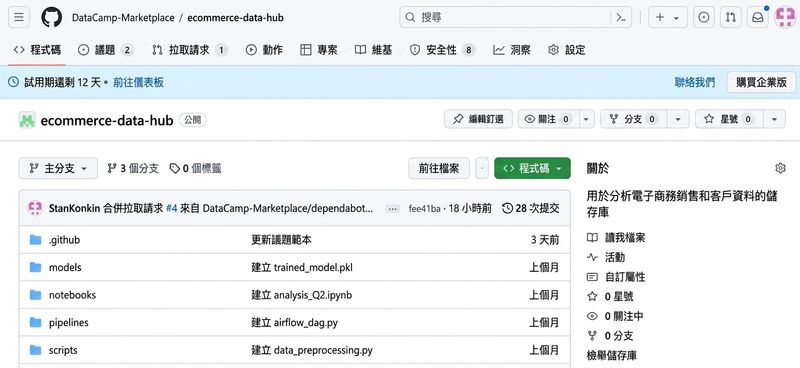Toggle the 關注 watch button

548,119
